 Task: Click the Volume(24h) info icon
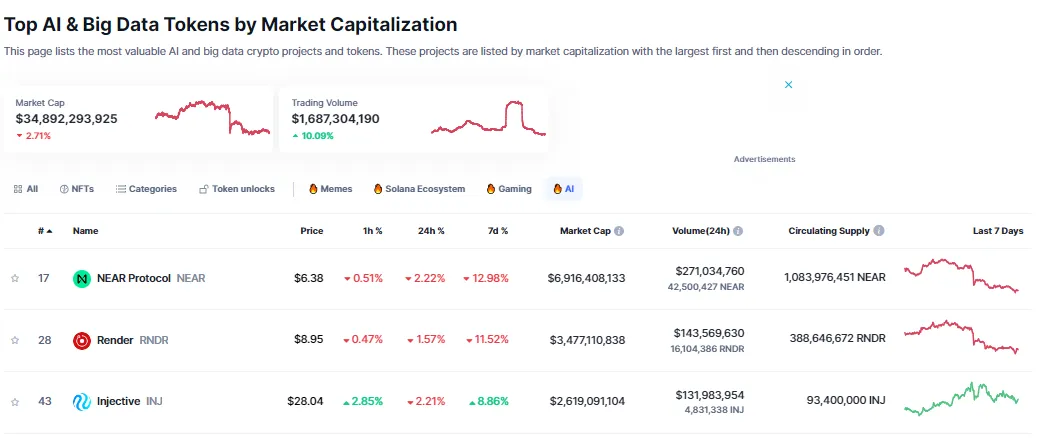(x=738, y=231)
